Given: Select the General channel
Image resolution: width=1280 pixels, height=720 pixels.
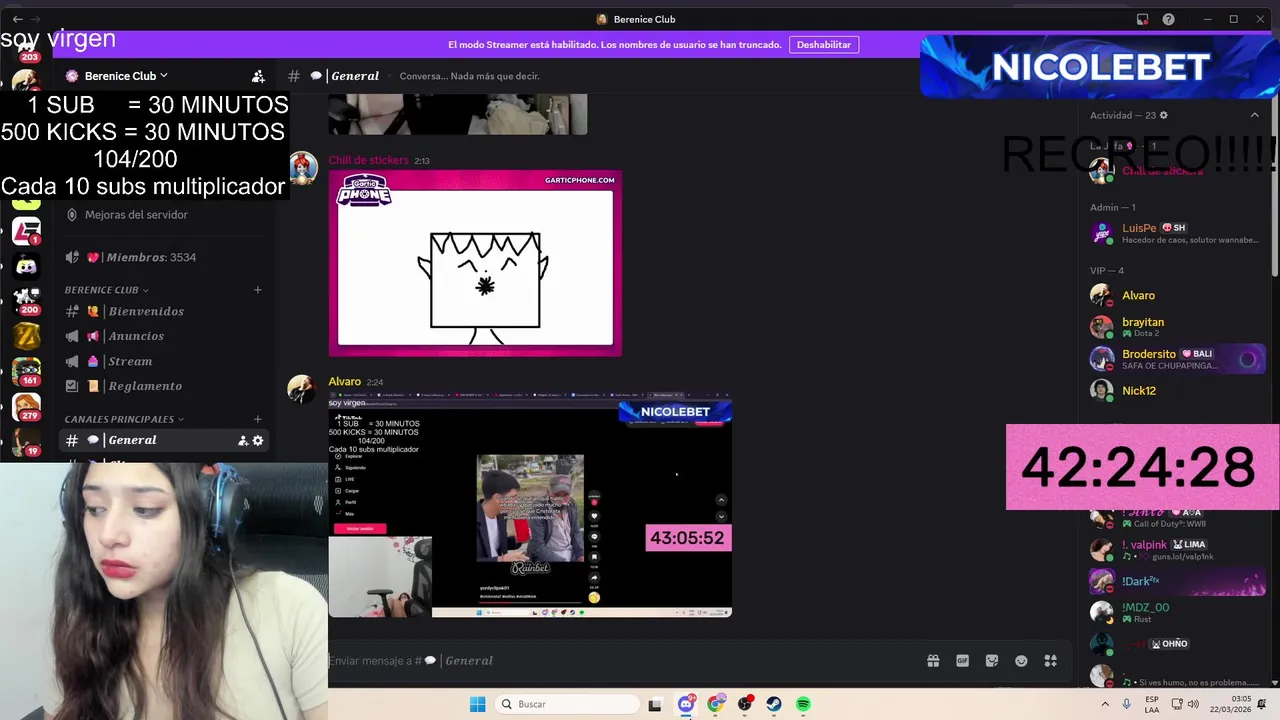Looking at the screenshot, I should (165, 440).
